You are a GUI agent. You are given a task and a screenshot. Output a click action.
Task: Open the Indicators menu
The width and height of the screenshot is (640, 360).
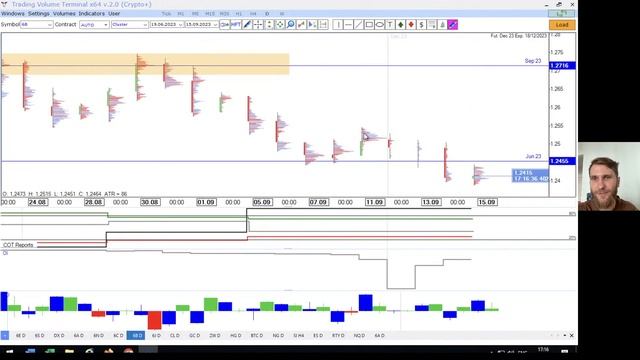coord(91,13)
